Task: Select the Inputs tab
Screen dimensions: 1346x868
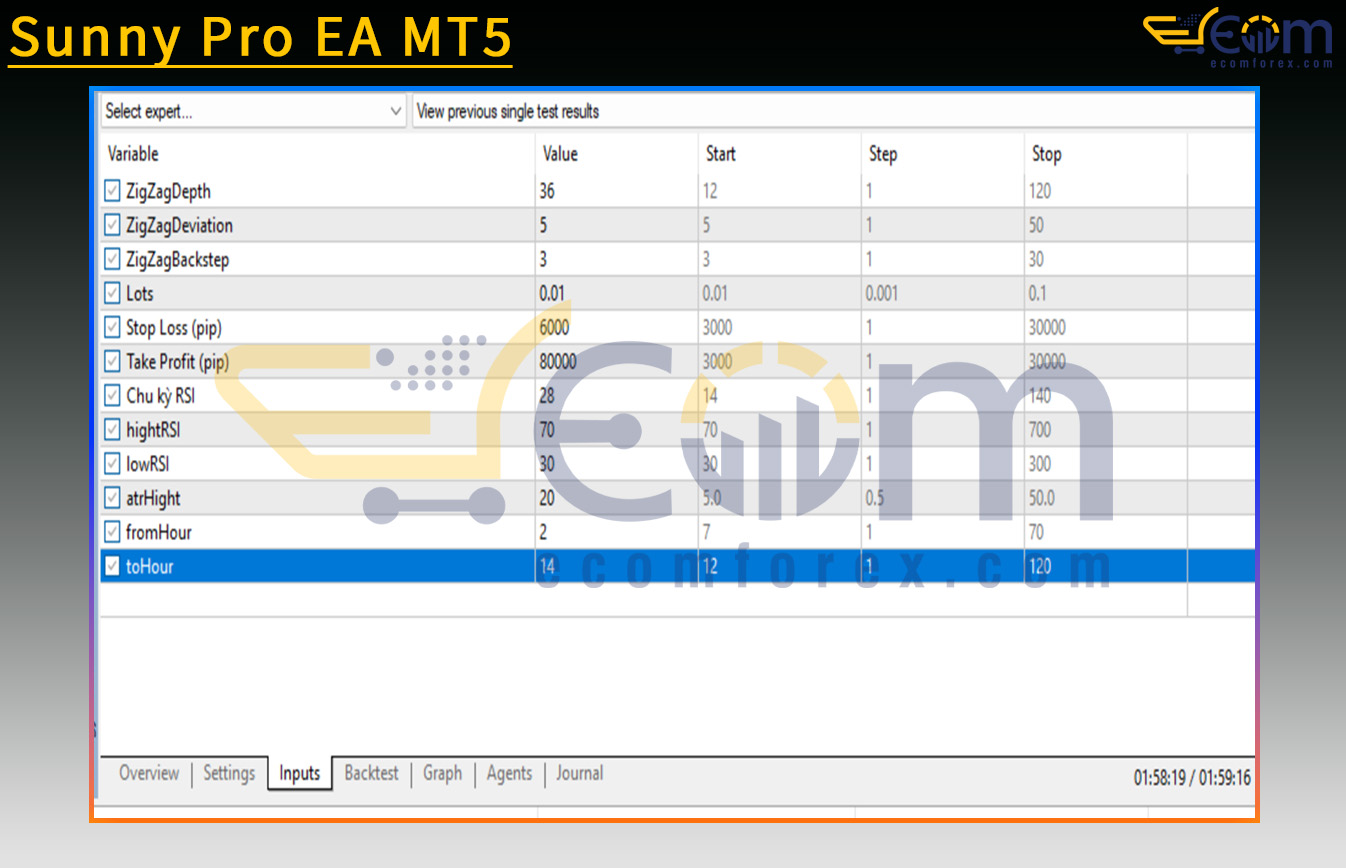Action: coord(299,773)
